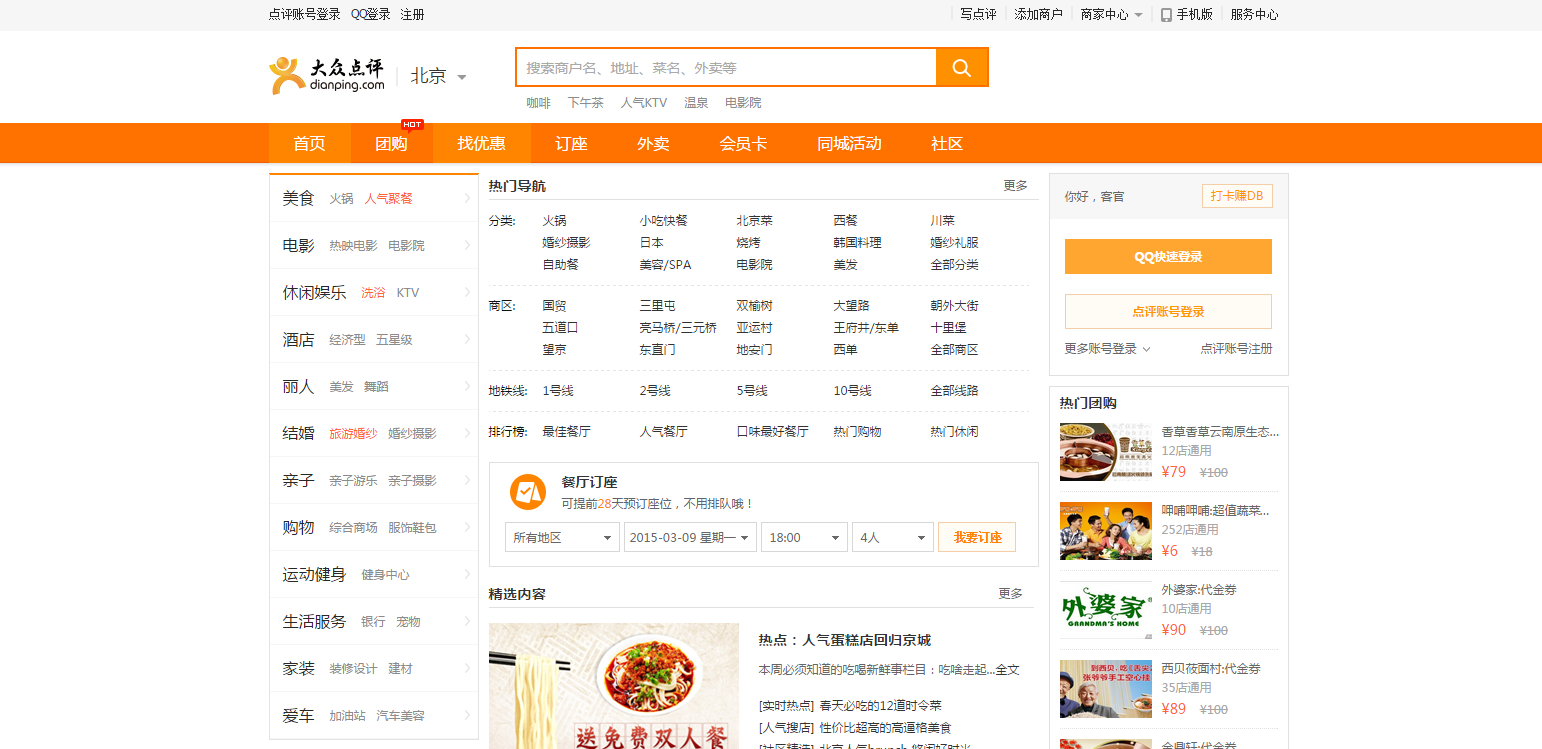Open the 北京 city selector dropdown
1542x749 pixels.
[x=439, y=76]
